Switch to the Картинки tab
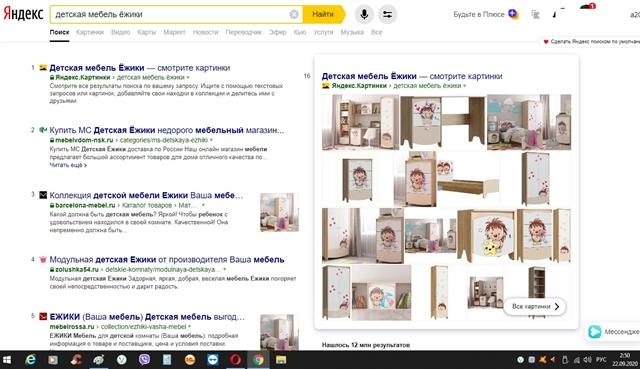 coord(90,32)
